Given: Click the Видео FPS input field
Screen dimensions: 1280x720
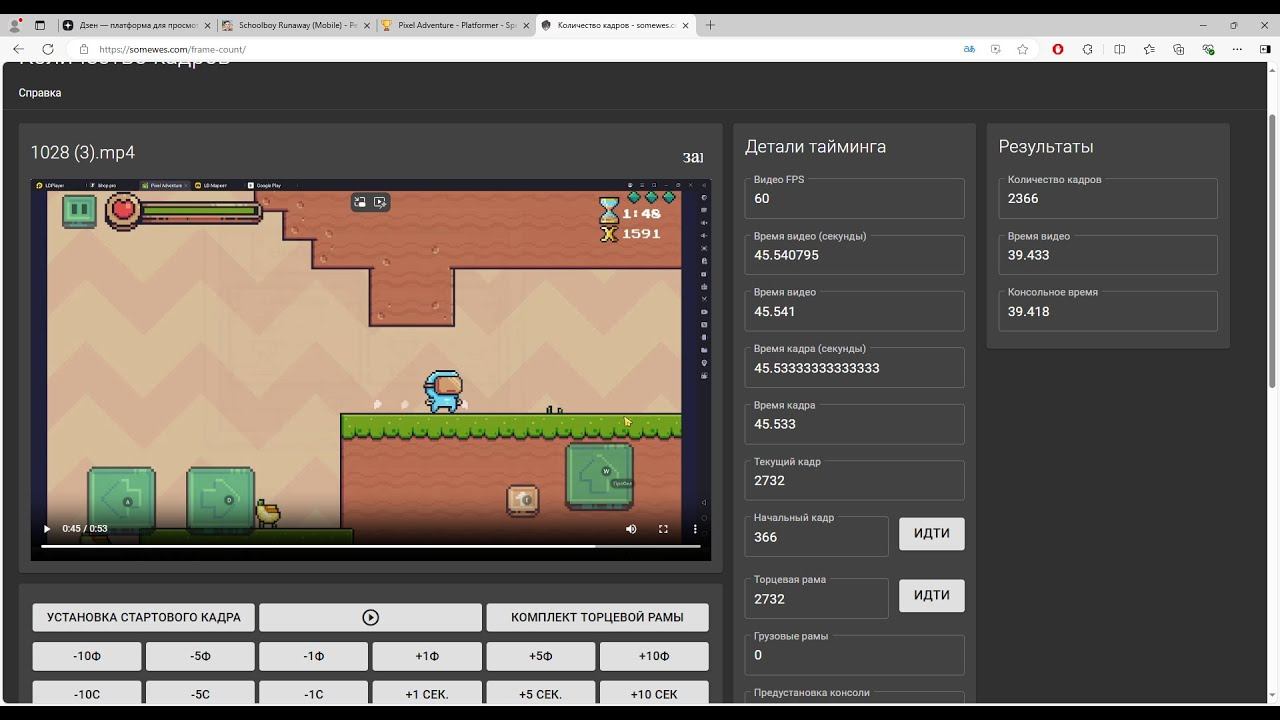Looking at the screenshot, I should [x=854, y=198].
